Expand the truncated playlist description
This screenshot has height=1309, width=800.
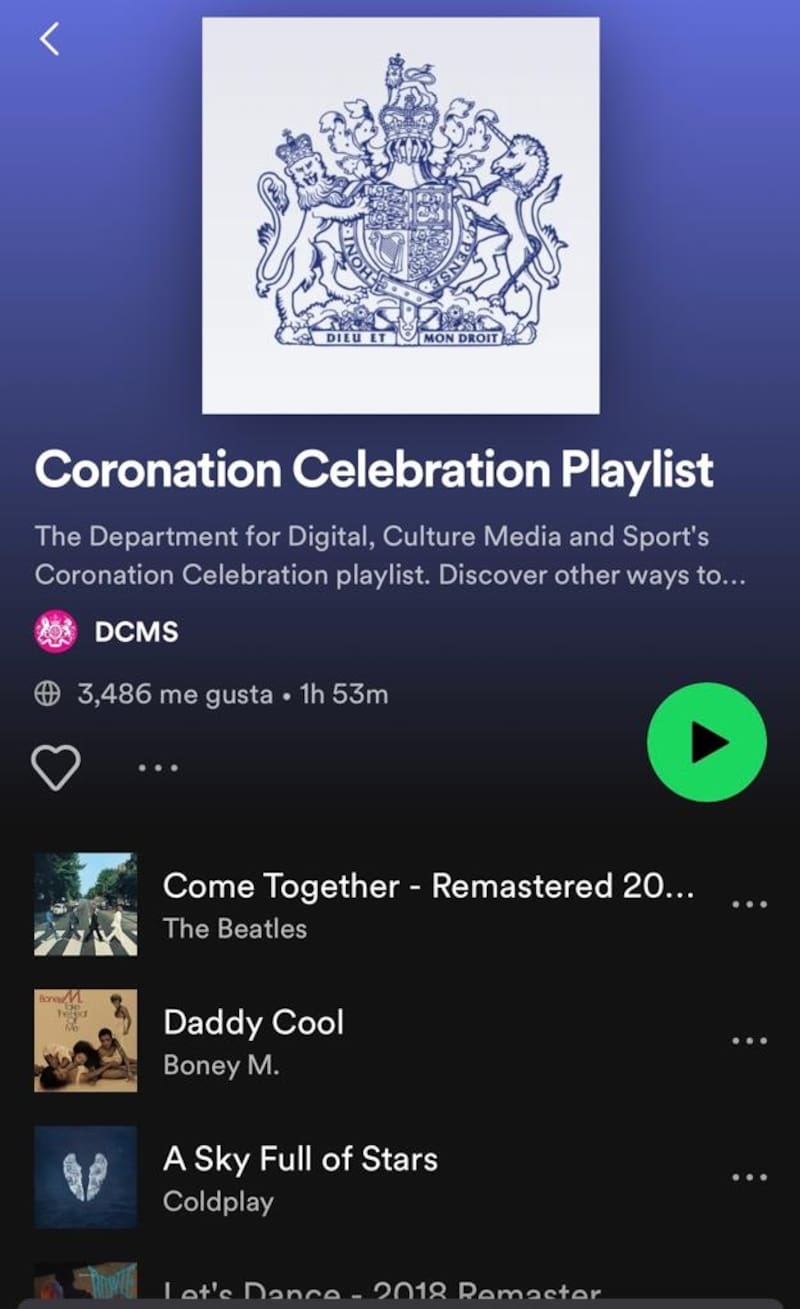[391, 556]
